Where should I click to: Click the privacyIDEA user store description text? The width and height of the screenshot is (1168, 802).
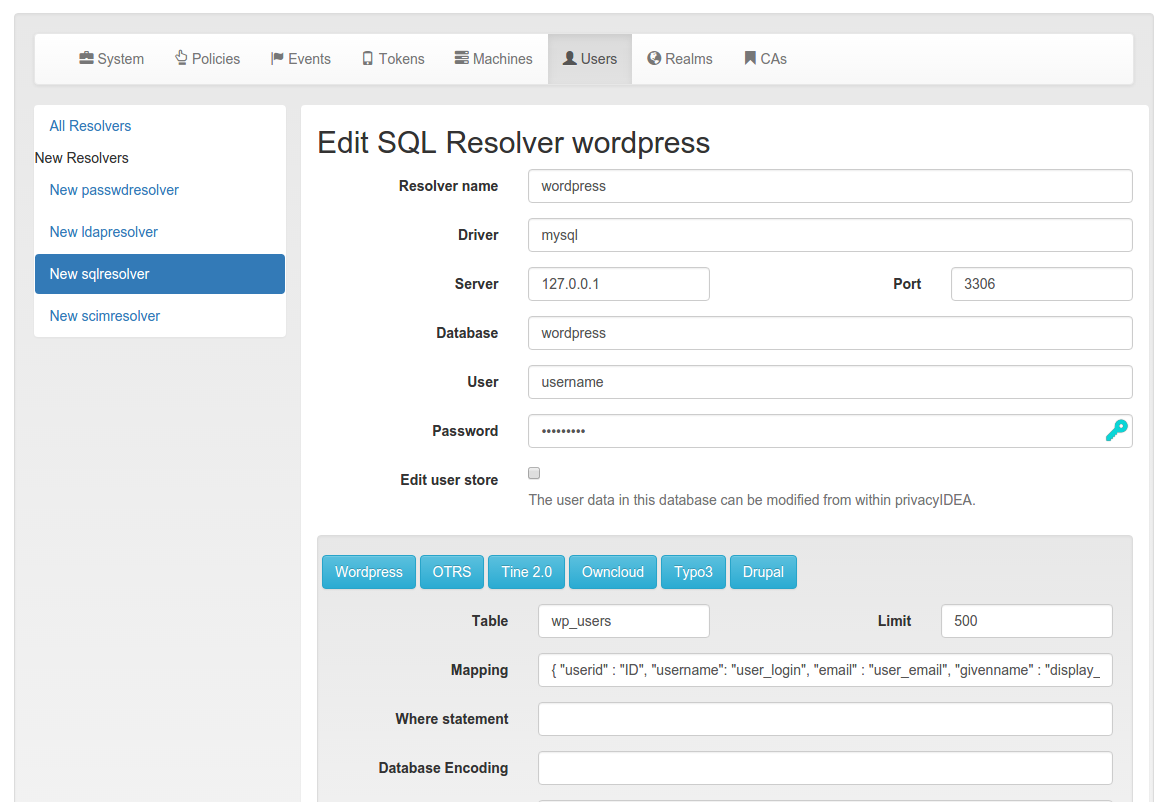click(x=752, y=500)
